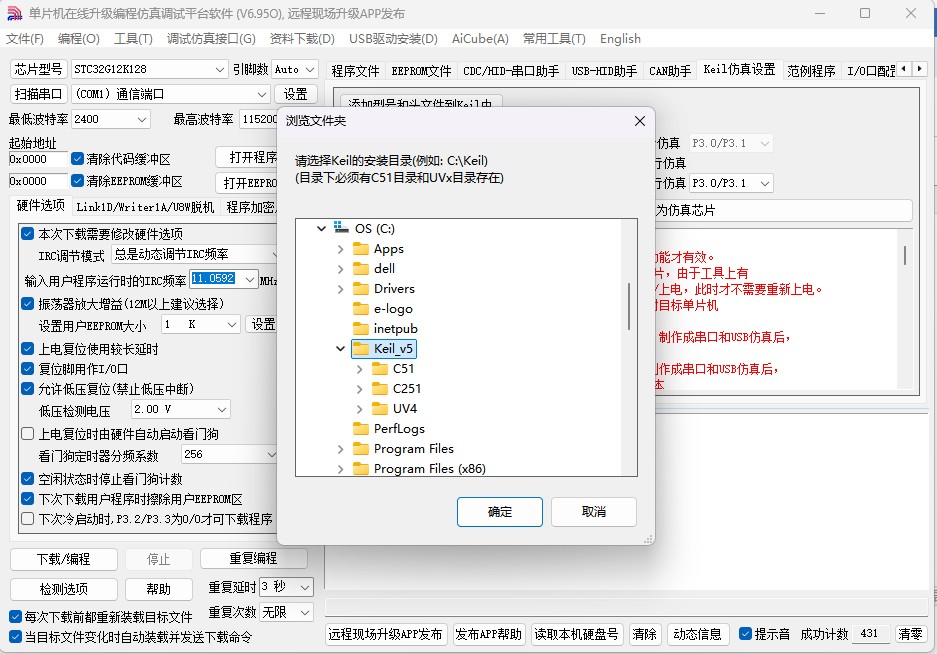Click the C51 folder icon
The height and width of the screenshot is (654, 937).
(379, 369)
